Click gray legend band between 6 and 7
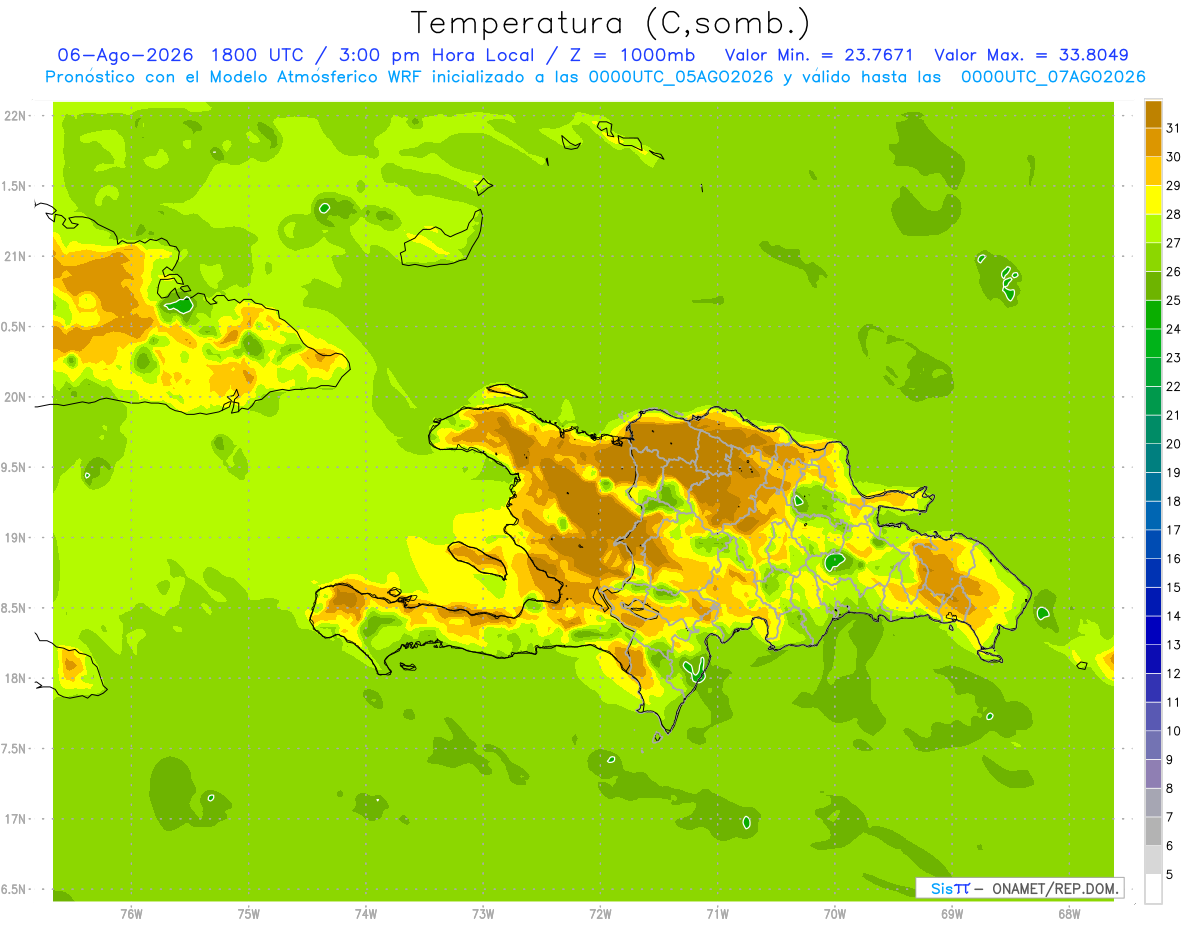The height and width of the screenshot is (927, 1200). (x=1153, y=831)
